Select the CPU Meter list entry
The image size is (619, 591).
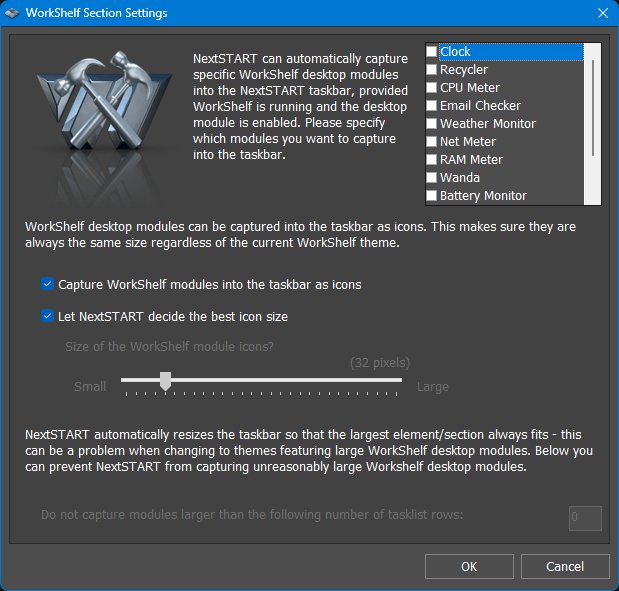(470, 87)
